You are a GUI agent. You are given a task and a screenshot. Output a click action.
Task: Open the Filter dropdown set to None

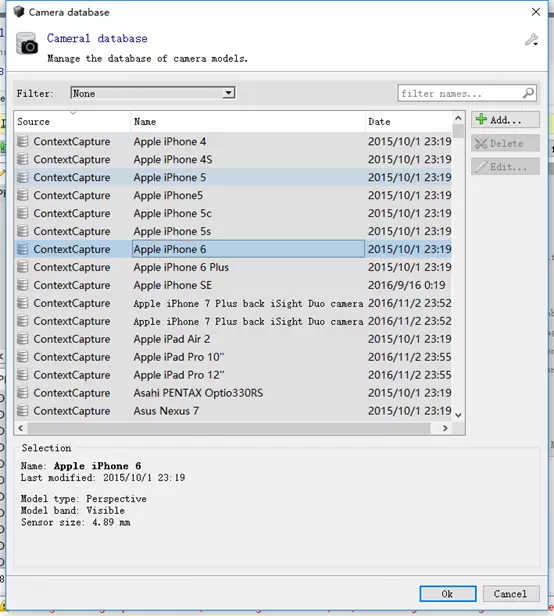[x=153, y=93]
